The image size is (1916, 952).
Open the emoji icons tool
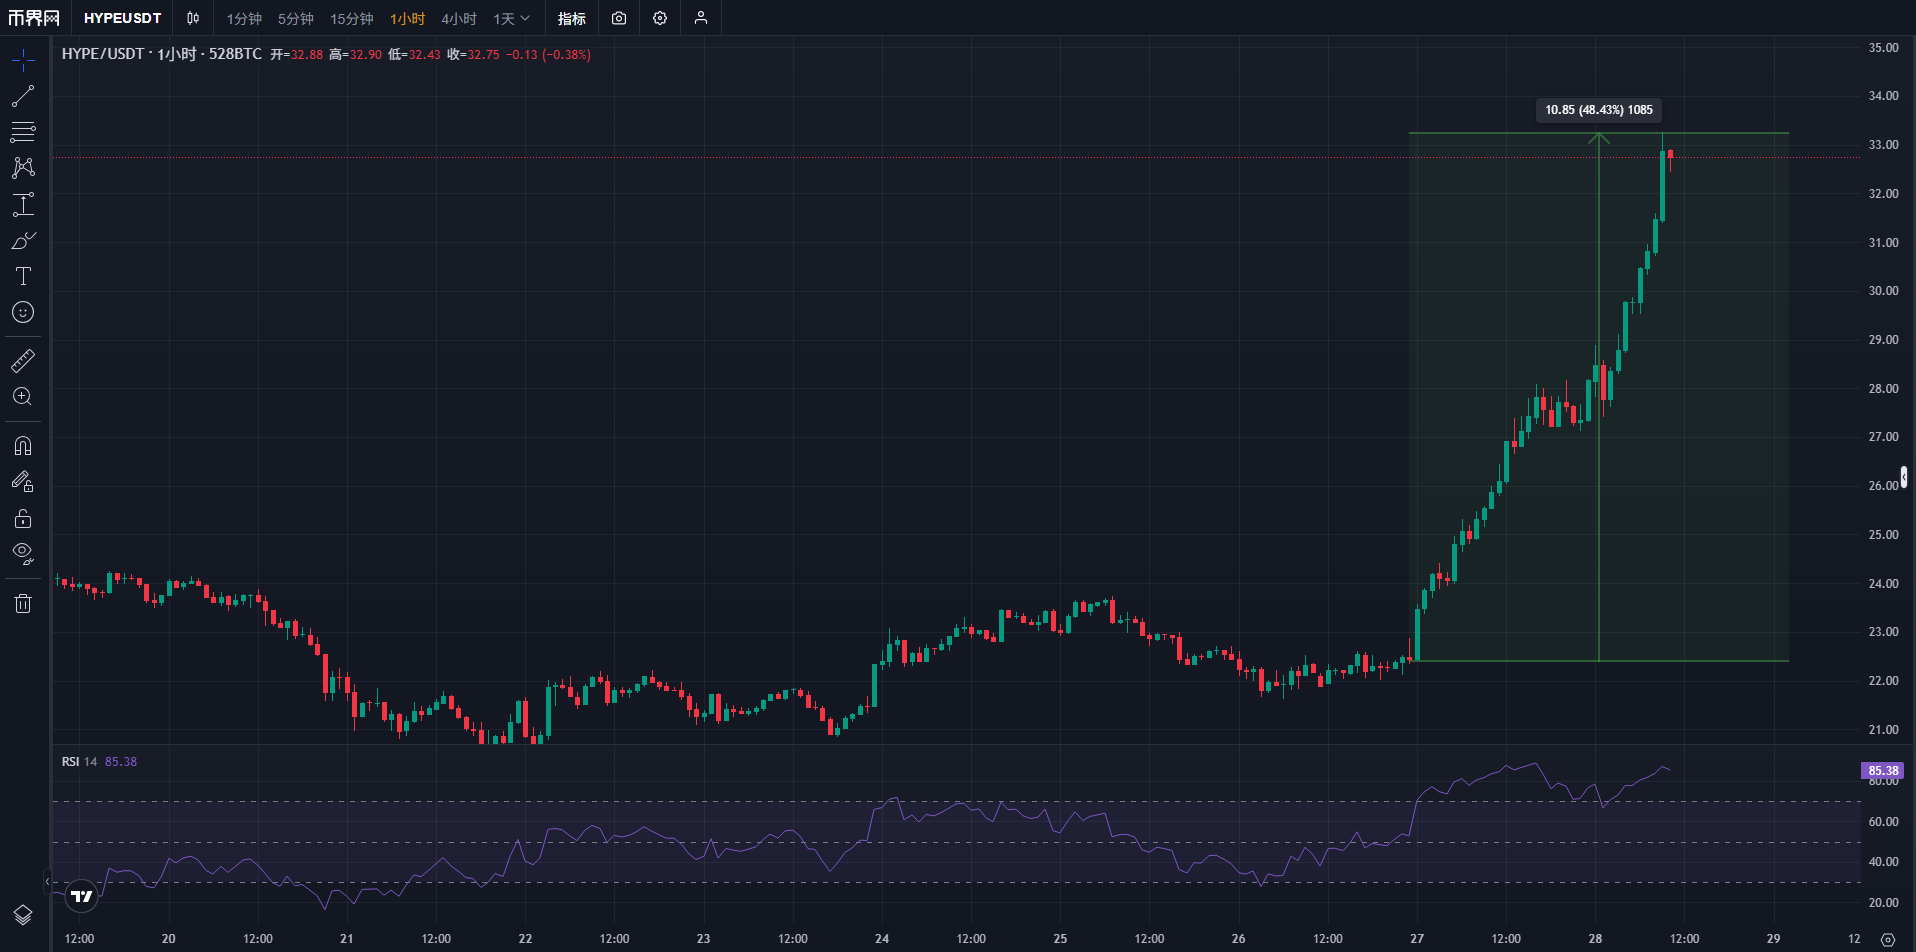pos(23,313)
